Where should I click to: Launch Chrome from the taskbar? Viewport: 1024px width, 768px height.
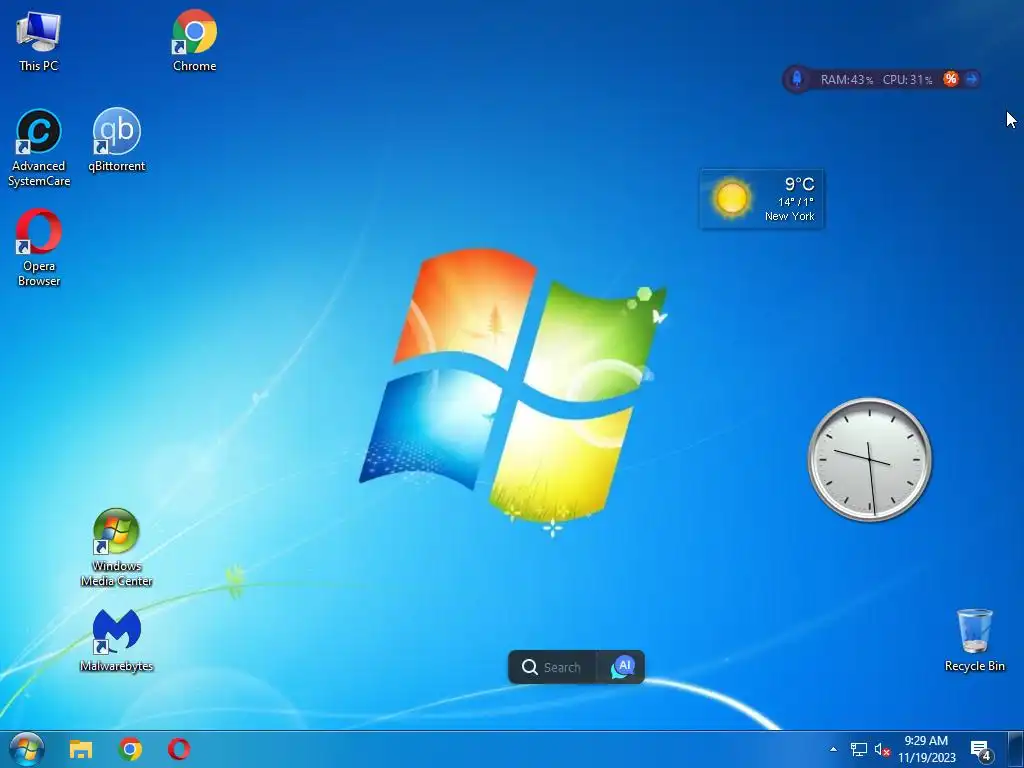(130, 749)
